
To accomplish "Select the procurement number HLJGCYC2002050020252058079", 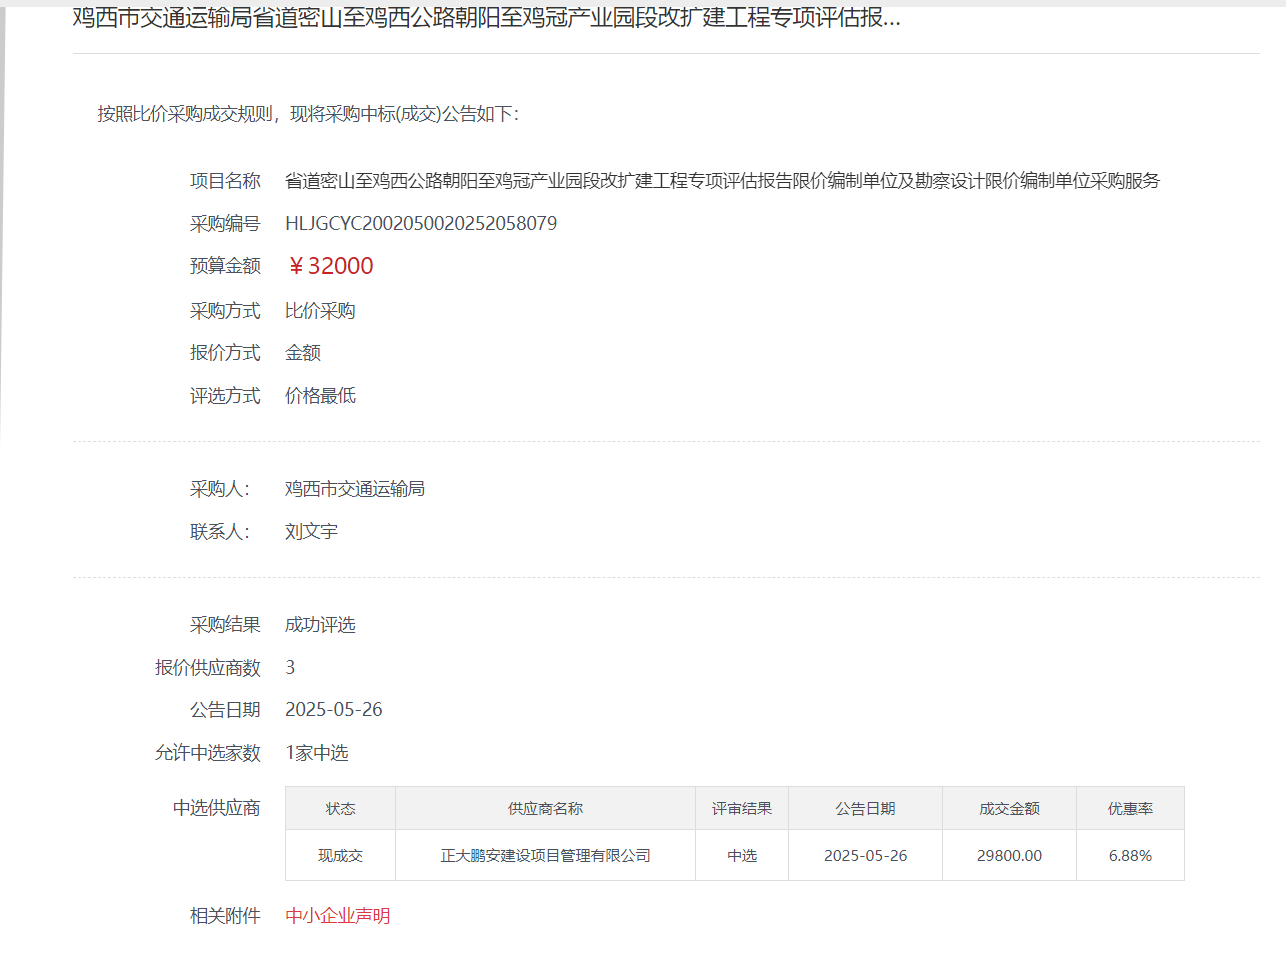I will point(421,224).
